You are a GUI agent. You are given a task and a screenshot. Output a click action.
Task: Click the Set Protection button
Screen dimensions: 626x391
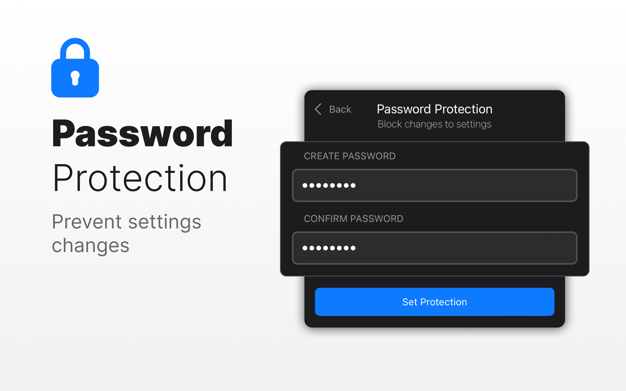(434, 302)
